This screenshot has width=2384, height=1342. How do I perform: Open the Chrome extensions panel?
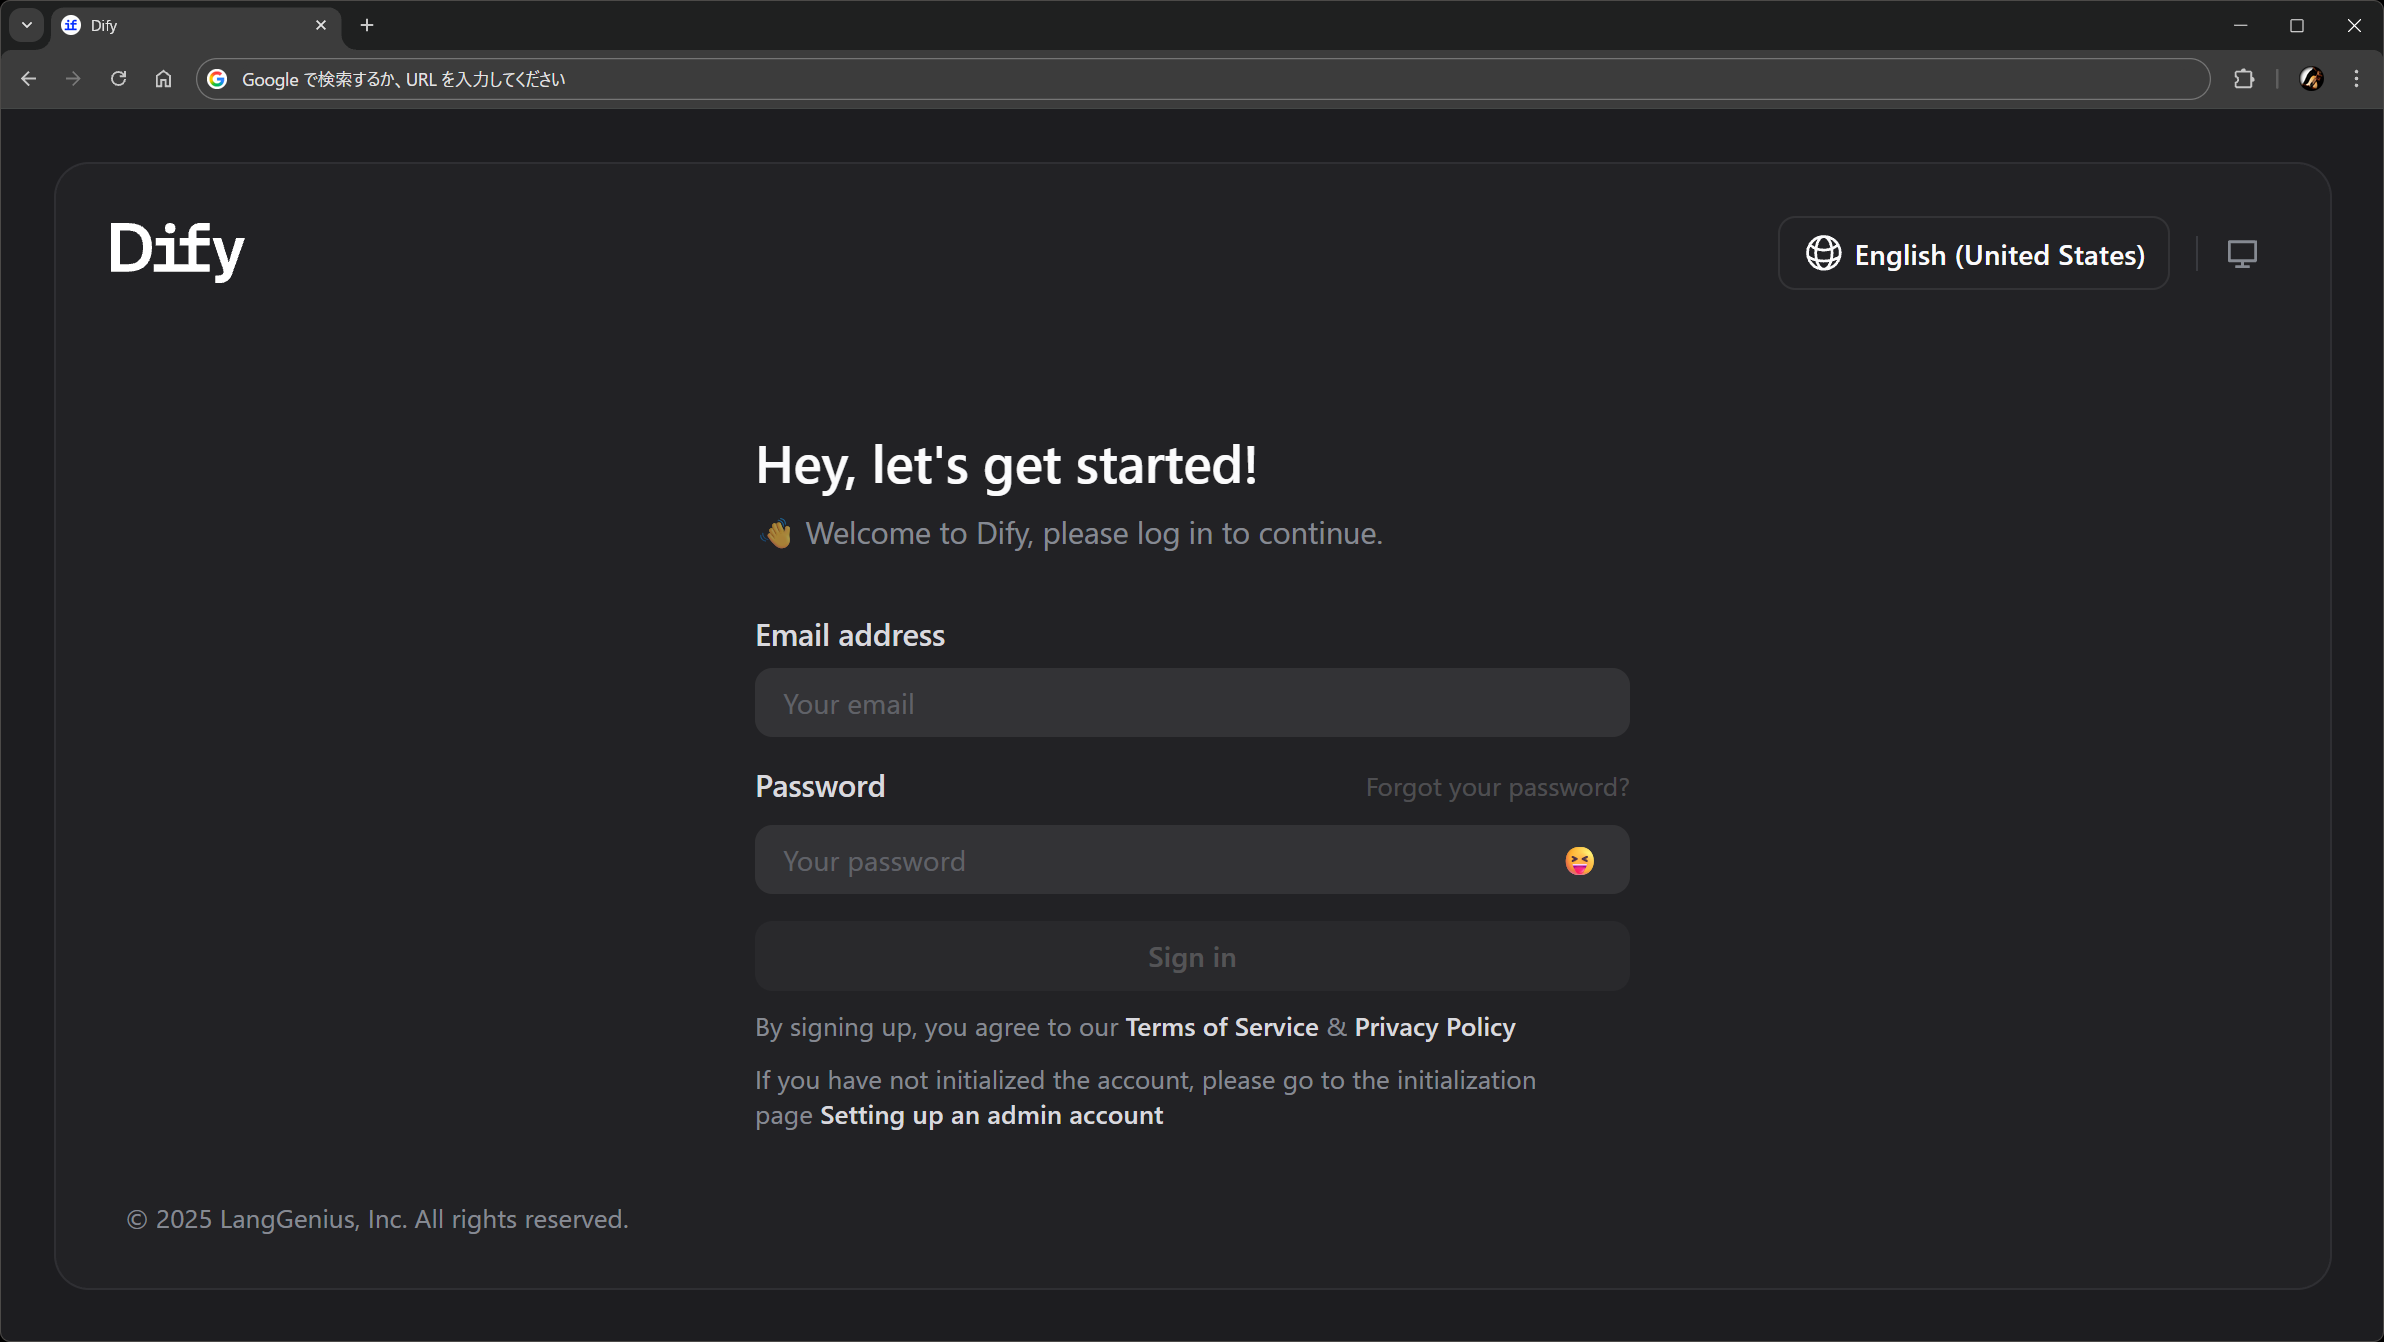coord(2244,78)
